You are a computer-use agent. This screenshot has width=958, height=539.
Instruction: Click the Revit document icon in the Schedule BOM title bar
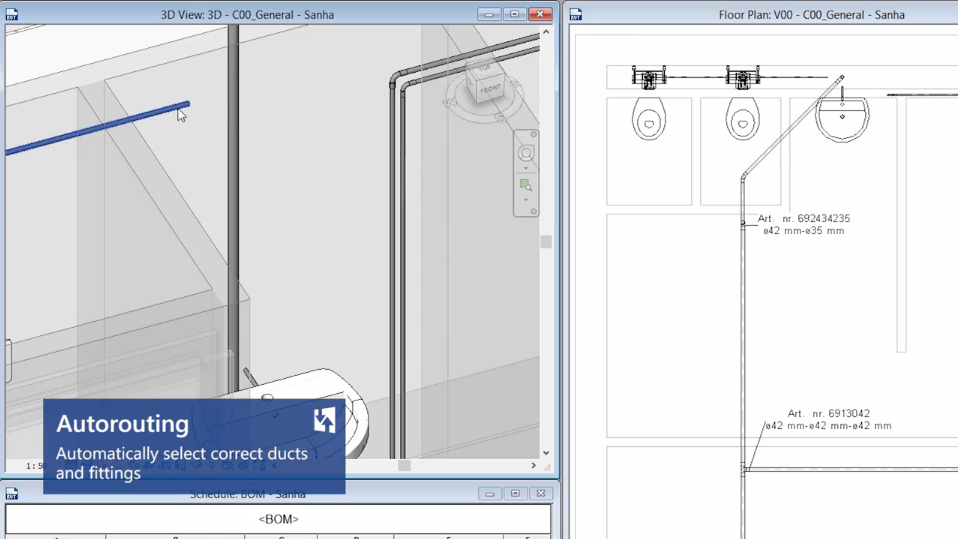[12, 494]
